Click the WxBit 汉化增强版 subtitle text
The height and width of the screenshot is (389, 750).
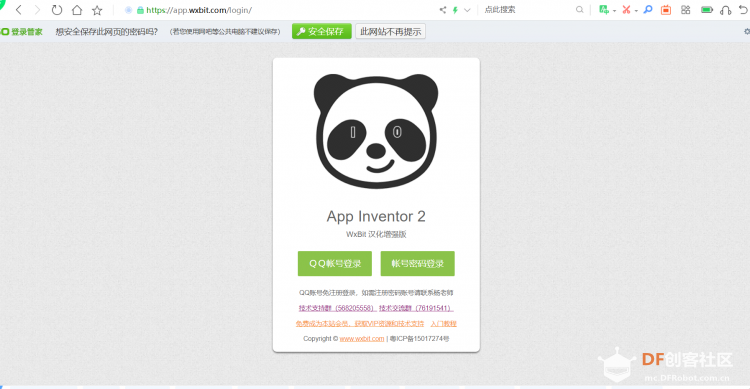coord(376,234)
